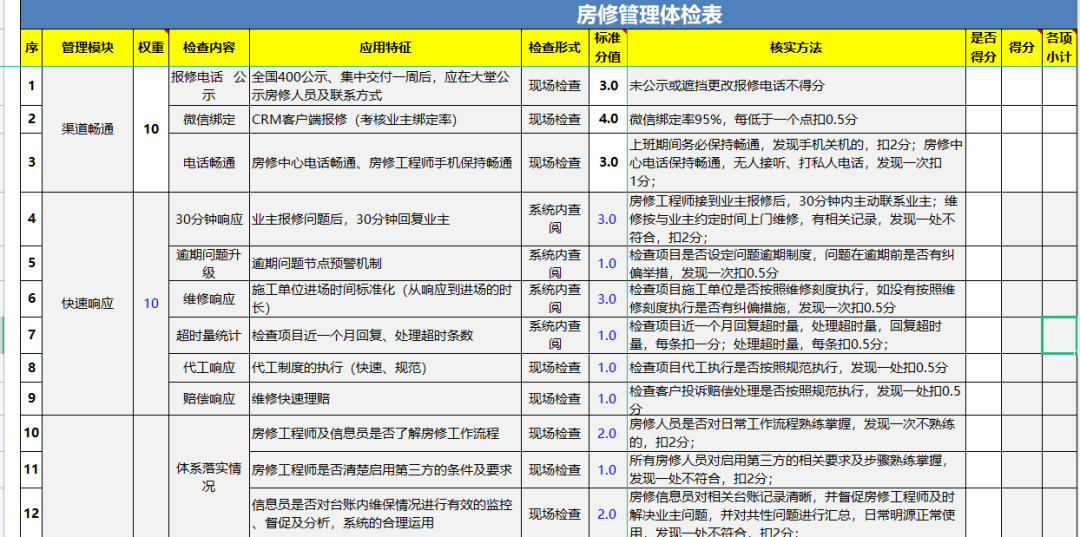The image size is (1080, 537).
Task: Click the 房修中心电话畅通 feature cell
Action: point(386,162)
